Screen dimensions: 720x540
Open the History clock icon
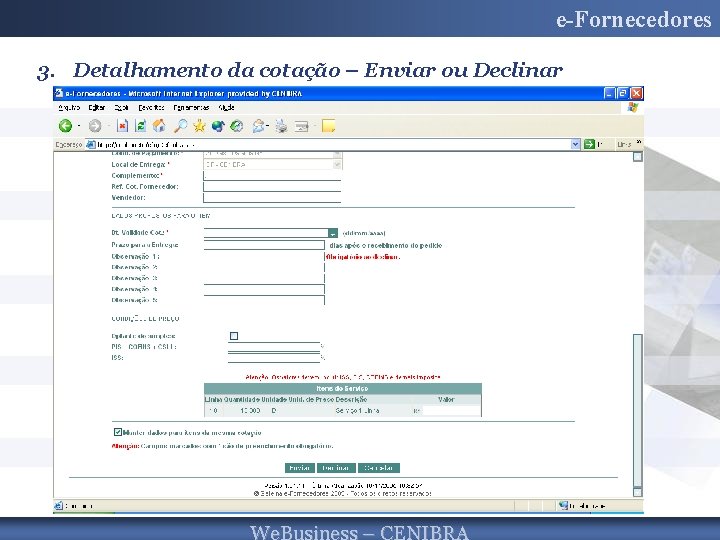pyautogui.click(x=236, y=126)
